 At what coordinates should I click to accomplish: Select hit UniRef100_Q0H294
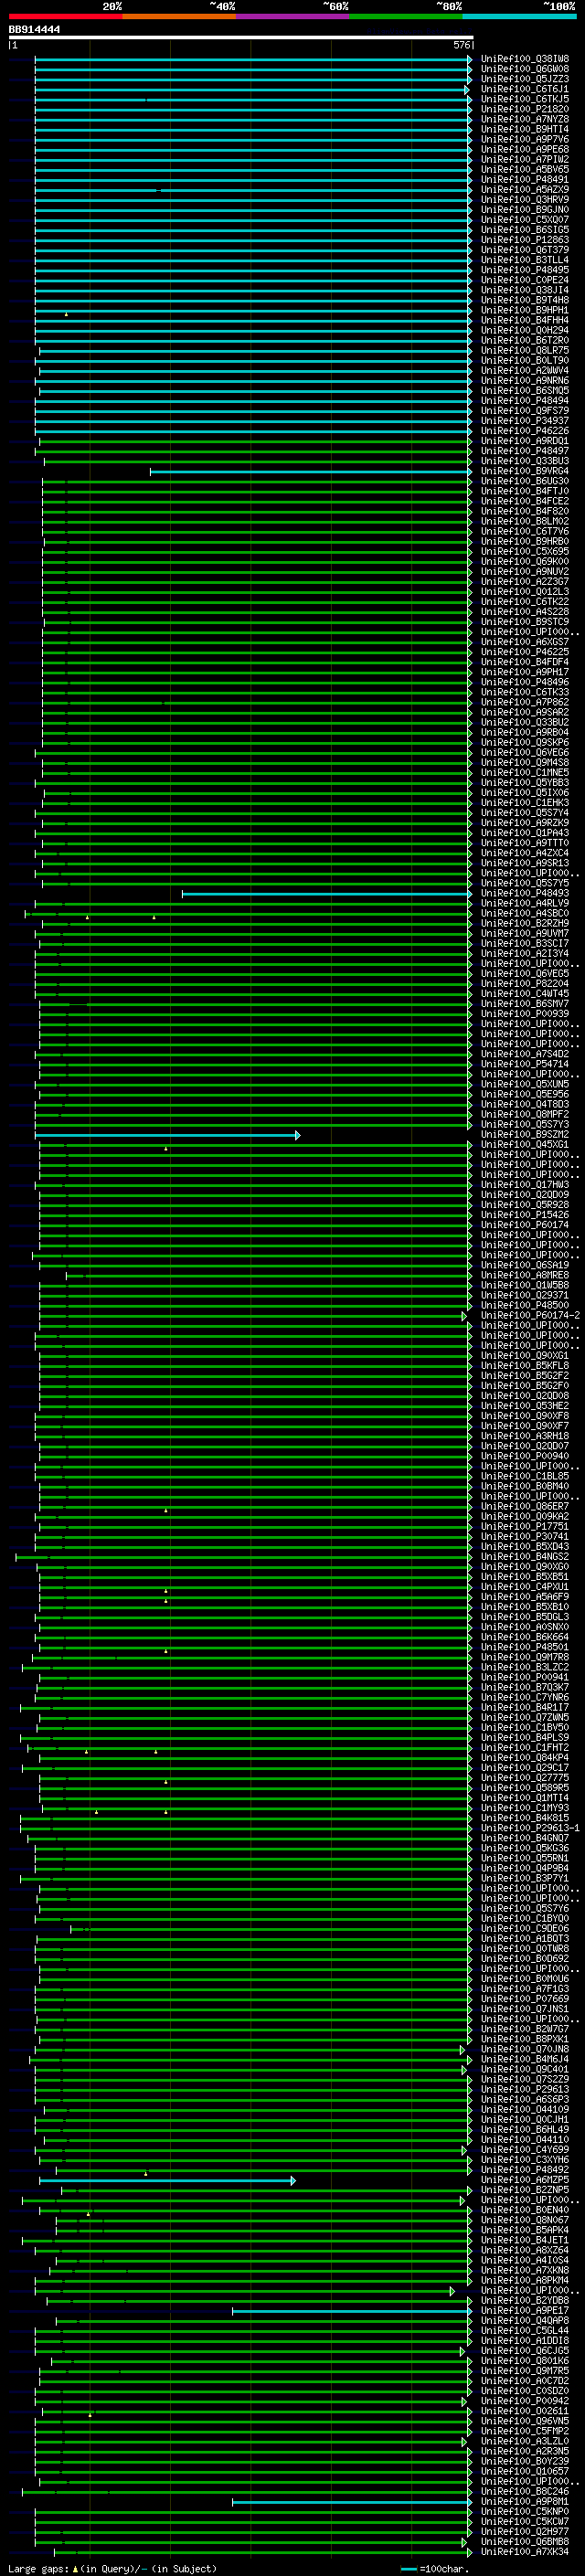(x=525, y=330)
